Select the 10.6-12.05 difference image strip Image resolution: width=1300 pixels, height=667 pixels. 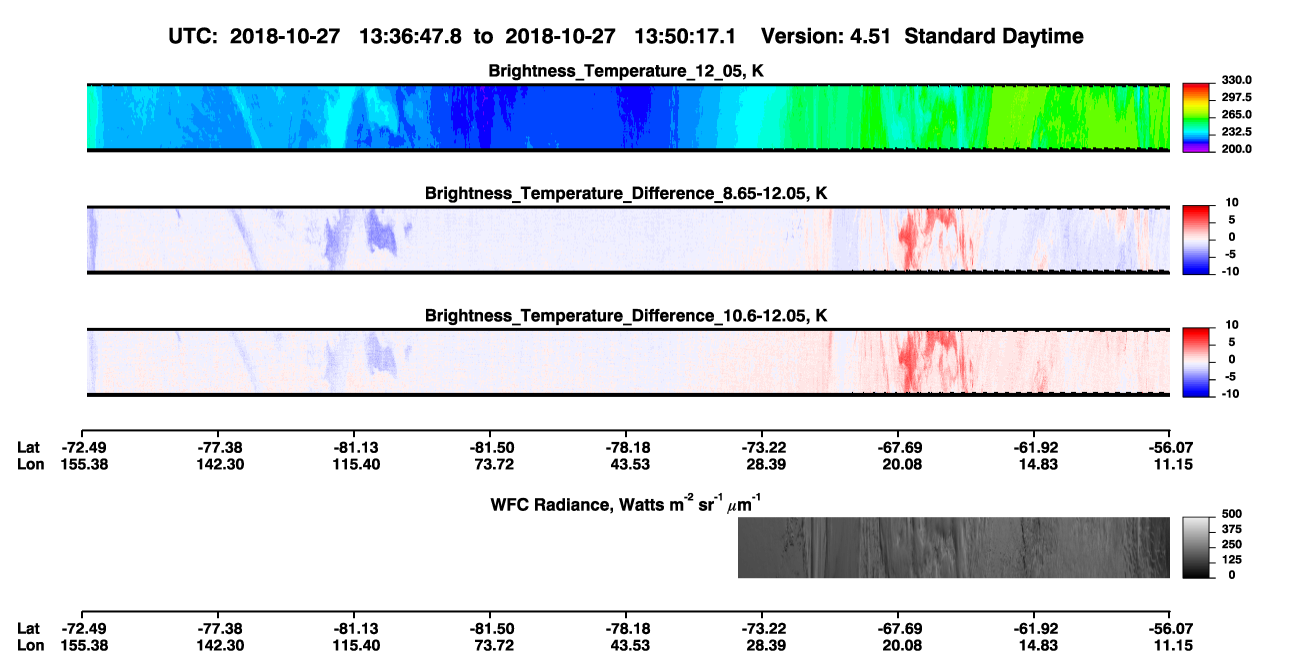coord(628,362)
